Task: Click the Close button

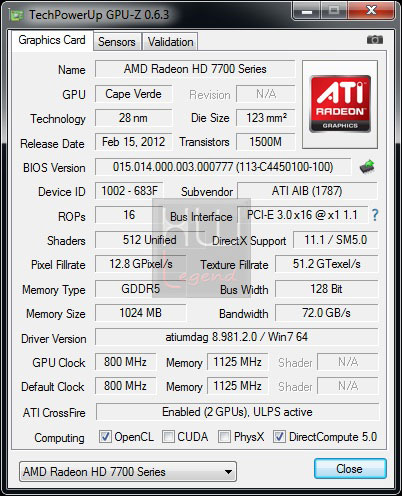Action: [x=350, y=469]
